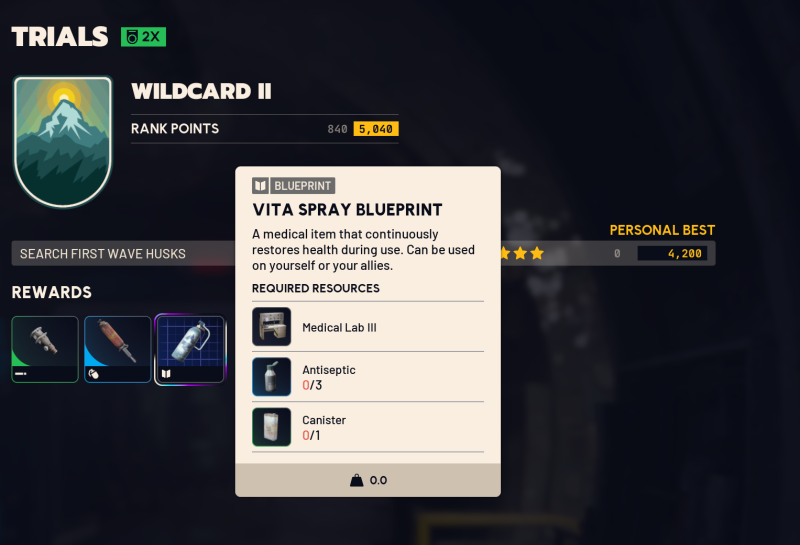The height and width of the screenshot is (545, 800).
Task: Click the Antiseptic 0/3 requirement row
Action: point(368,377)
